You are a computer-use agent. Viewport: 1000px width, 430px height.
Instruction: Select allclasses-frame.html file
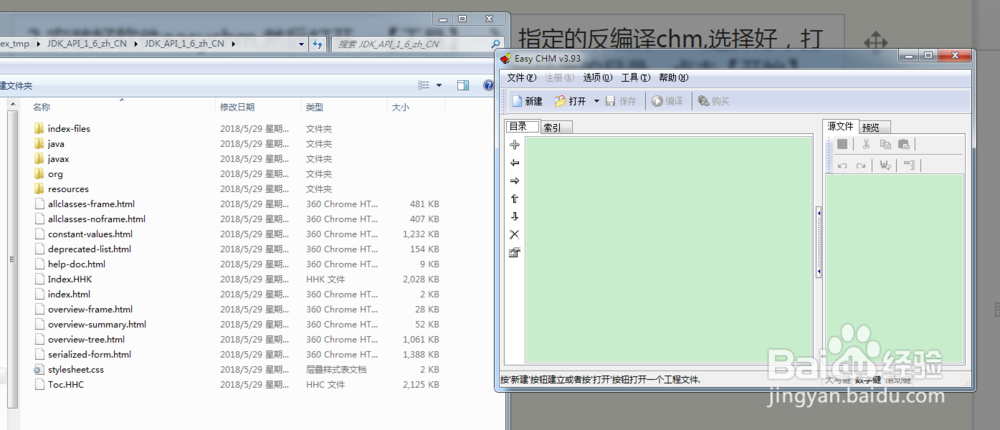pos(91,204)
